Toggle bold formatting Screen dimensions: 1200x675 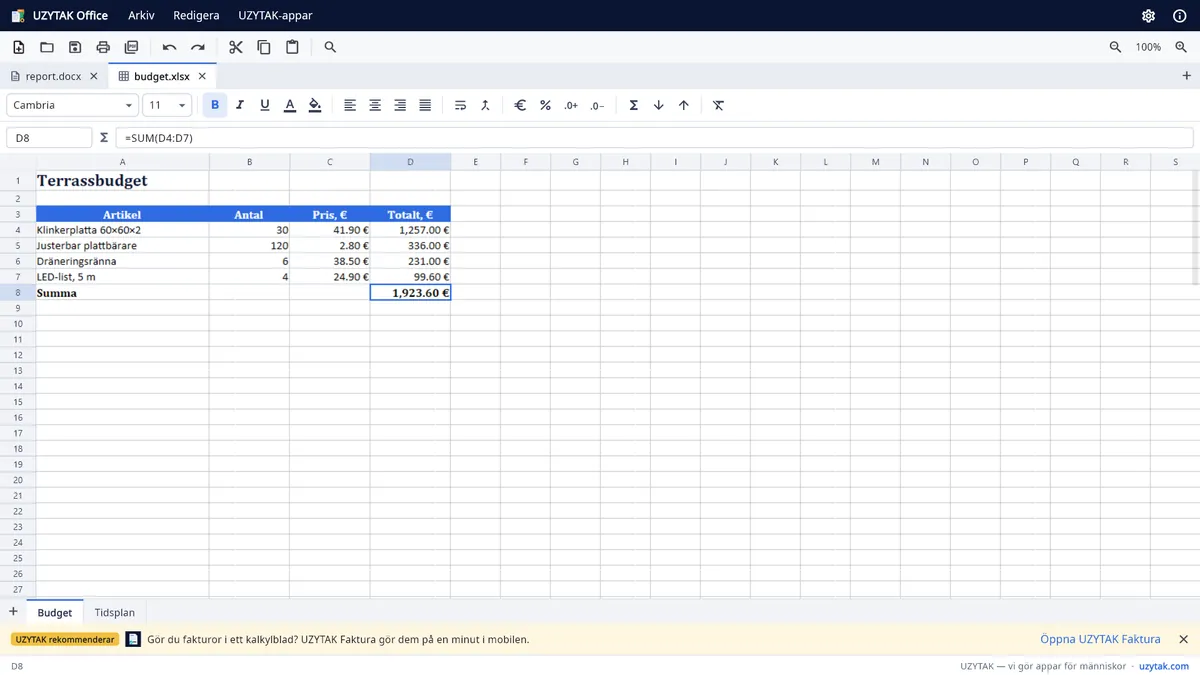[215, 105]
